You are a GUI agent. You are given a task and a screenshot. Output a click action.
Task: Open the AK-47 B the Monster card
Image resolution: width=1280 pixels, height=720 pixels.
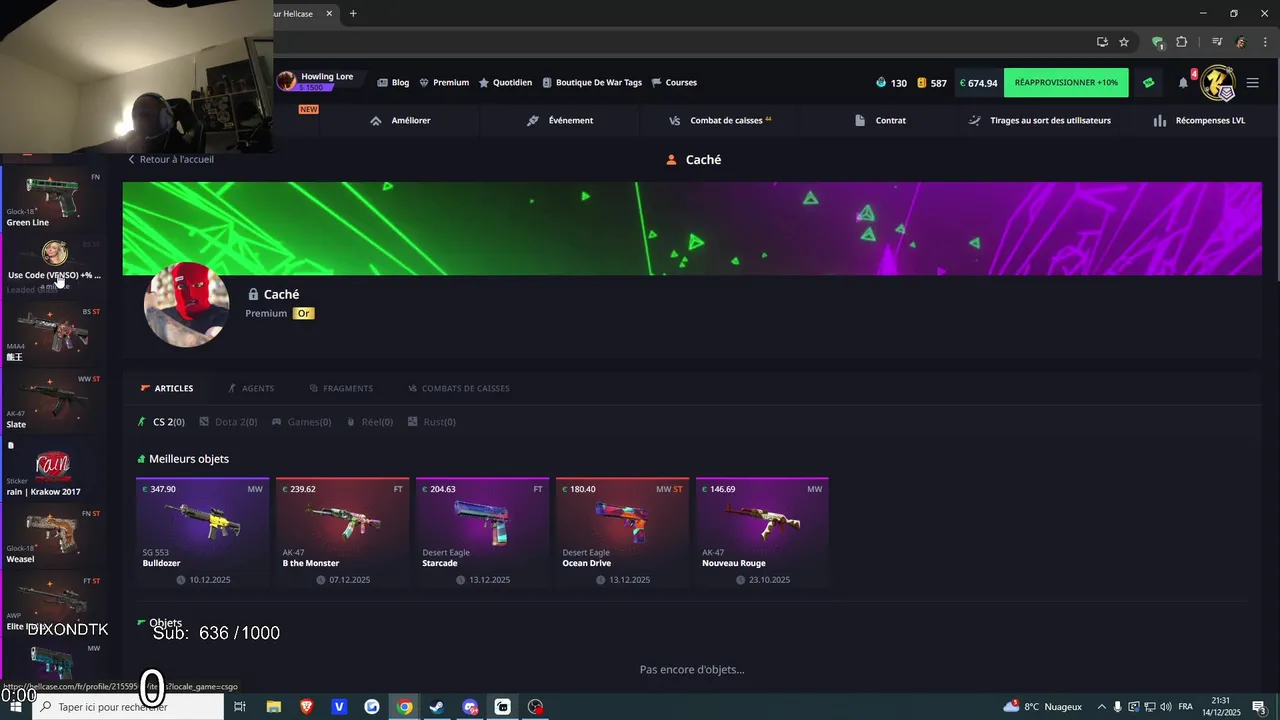pyautogui.click(x=342, y=533)
